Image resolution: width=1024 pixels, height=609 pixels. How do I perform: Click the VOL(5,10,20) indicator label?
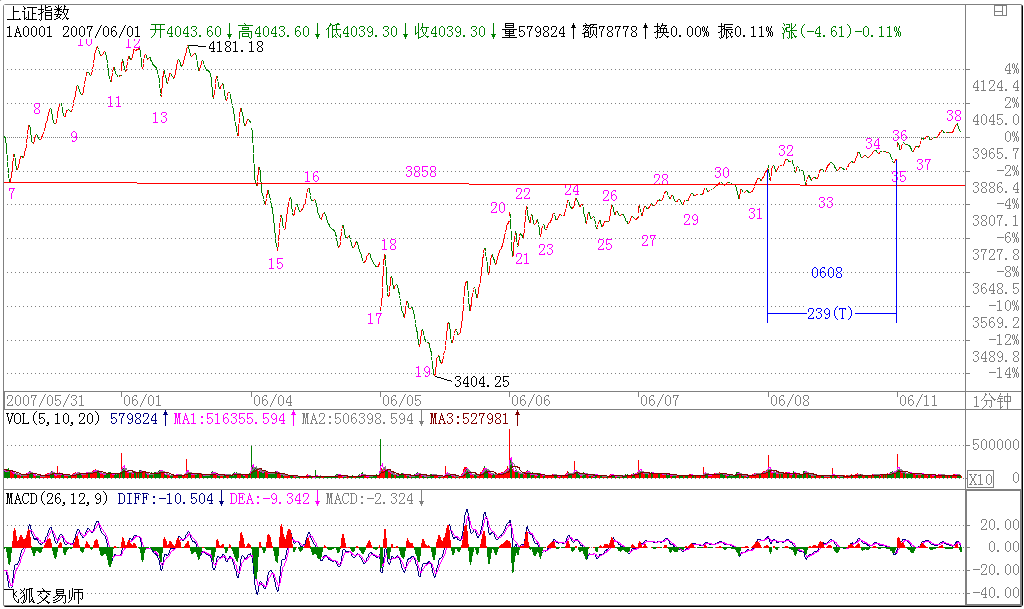55,419
